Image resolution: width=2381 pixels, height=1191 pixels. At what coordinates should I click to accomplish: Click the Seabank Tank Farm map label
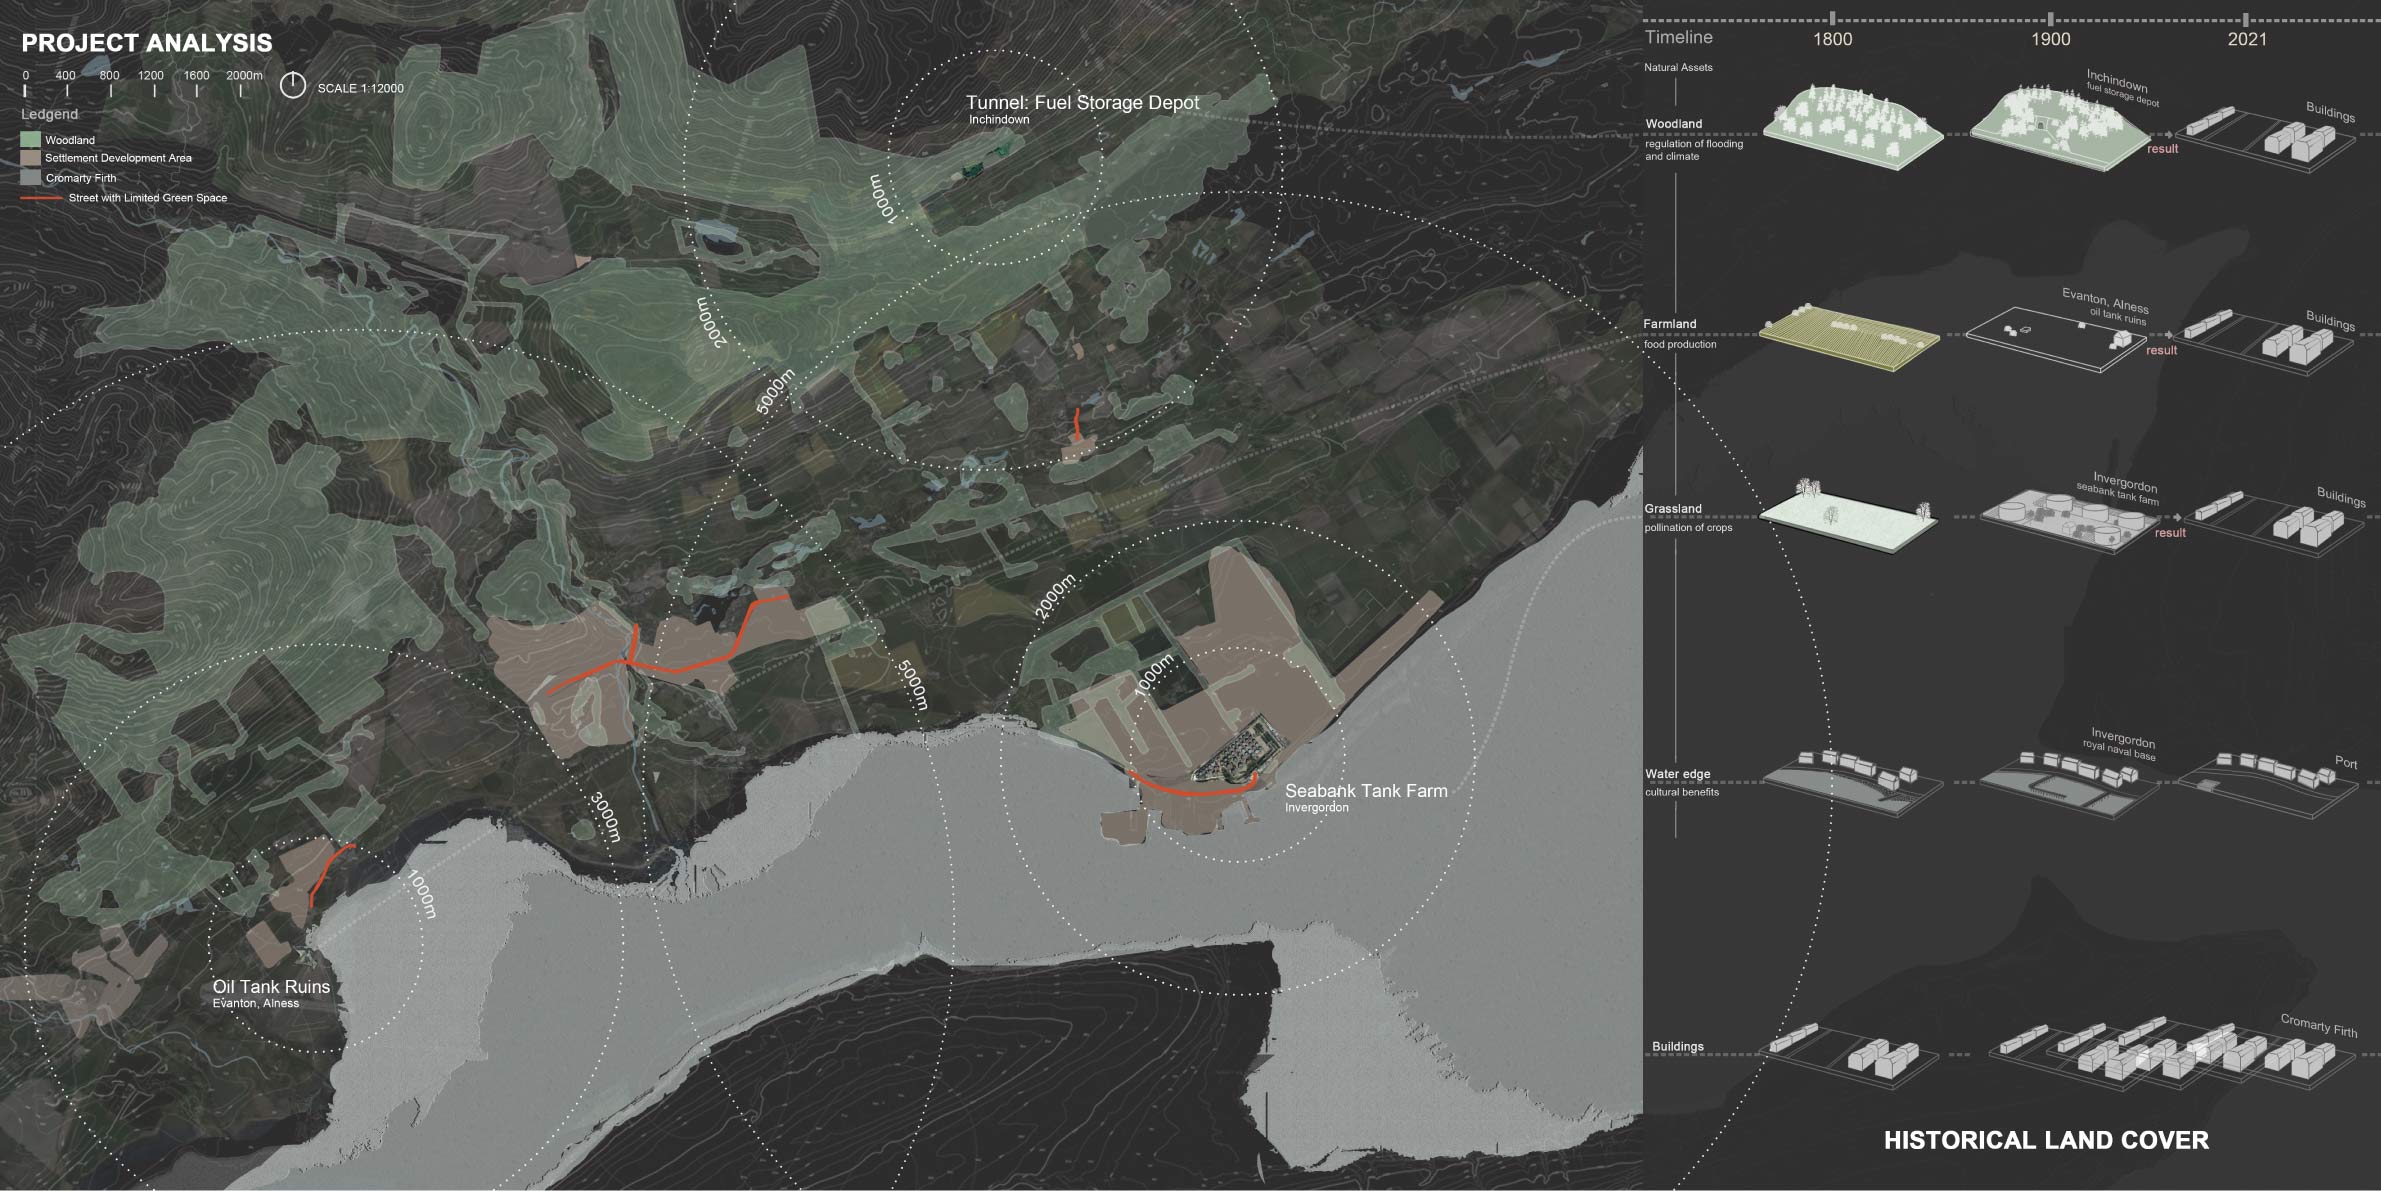1366,790
